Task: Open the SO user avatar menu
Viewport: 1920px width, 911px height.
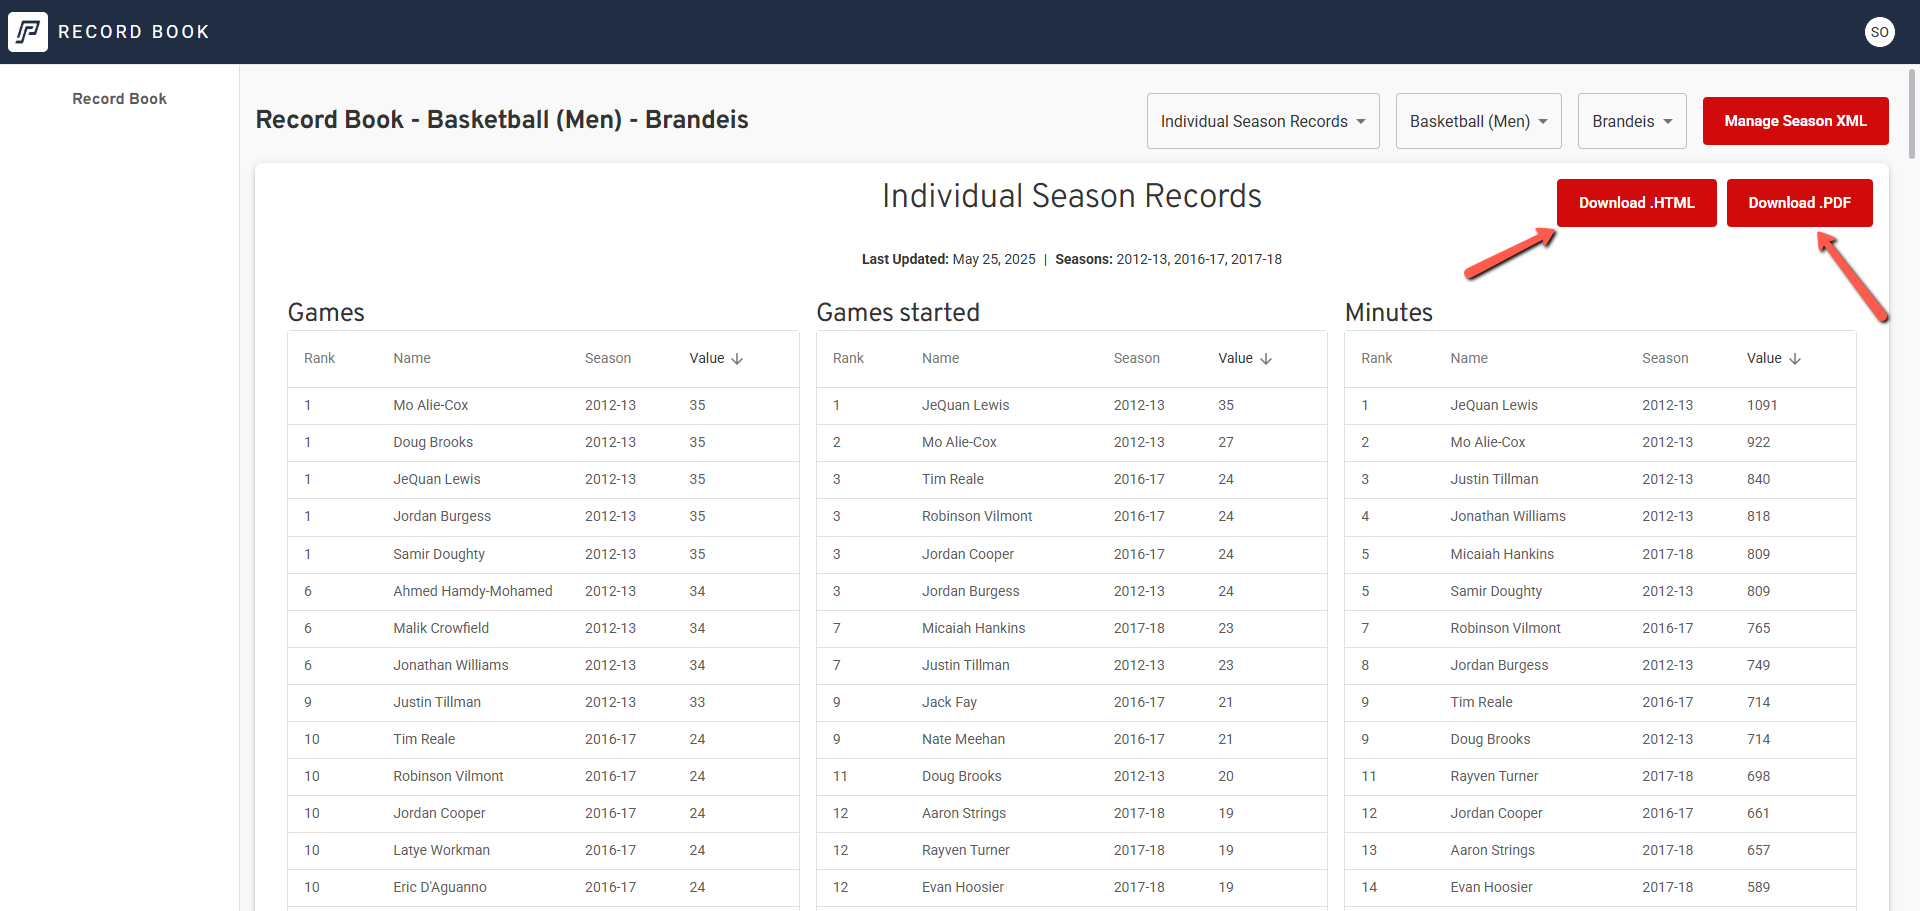Action: pos(1880,32)
